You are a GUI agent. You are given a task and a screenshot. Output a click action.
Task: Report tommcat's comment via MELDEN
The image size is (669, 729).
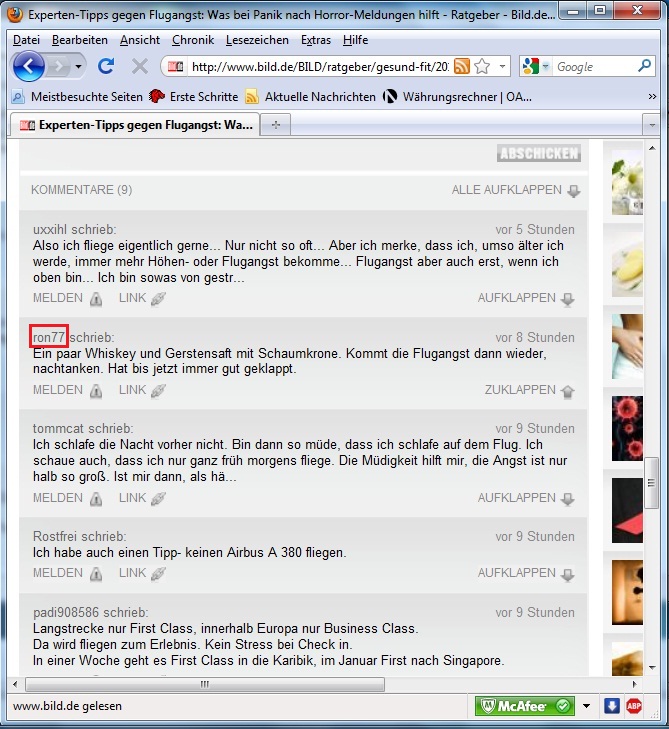(x=67, y=498)
